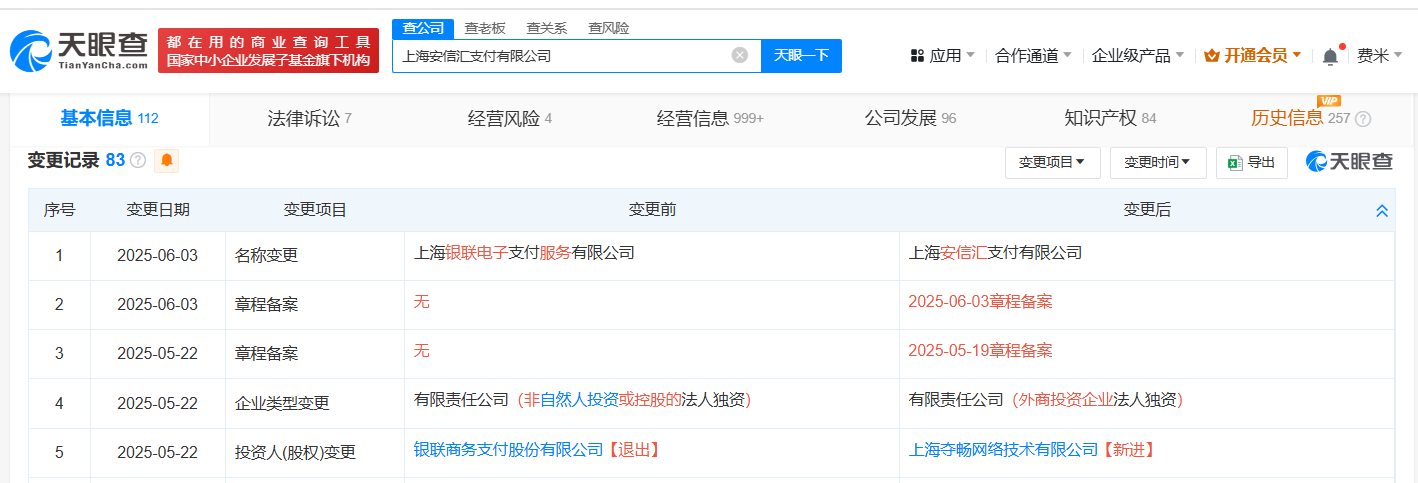Click the orange alert bell beside 变更记录
This screenshot has height=483, width=1418.
[x=167, y=160]
